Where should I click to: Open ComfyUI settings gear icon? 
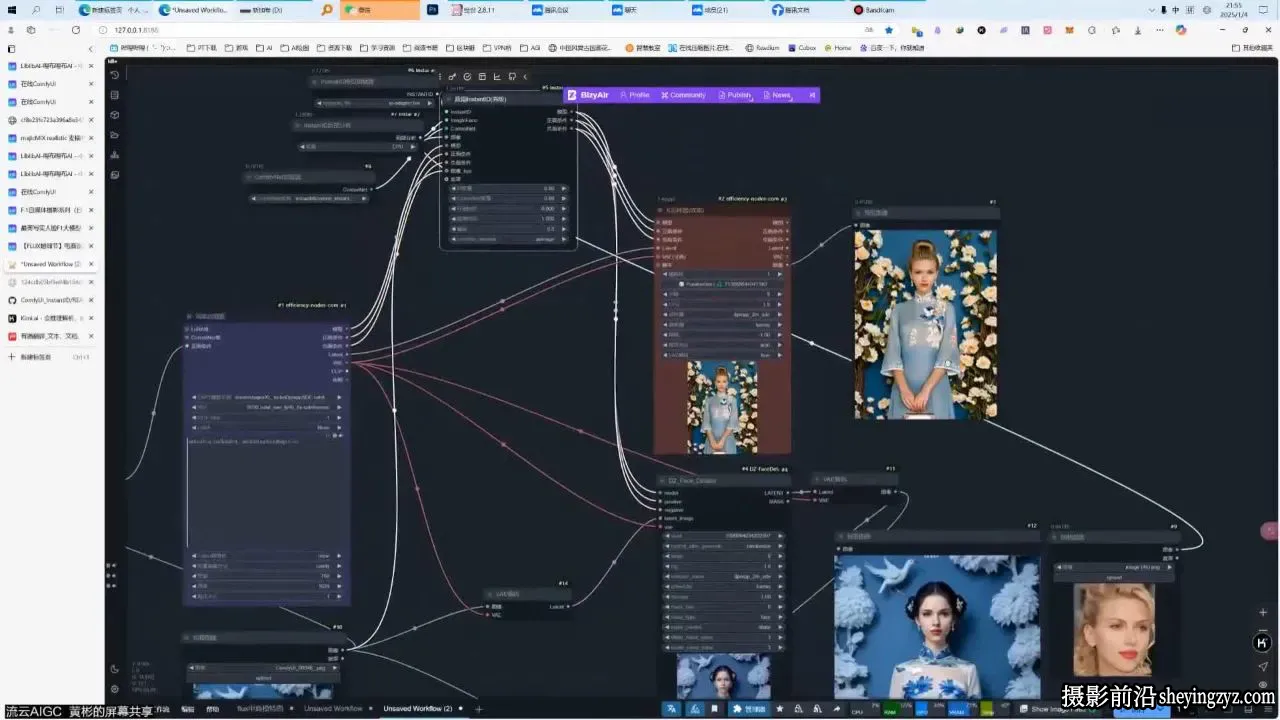[115, 689]
